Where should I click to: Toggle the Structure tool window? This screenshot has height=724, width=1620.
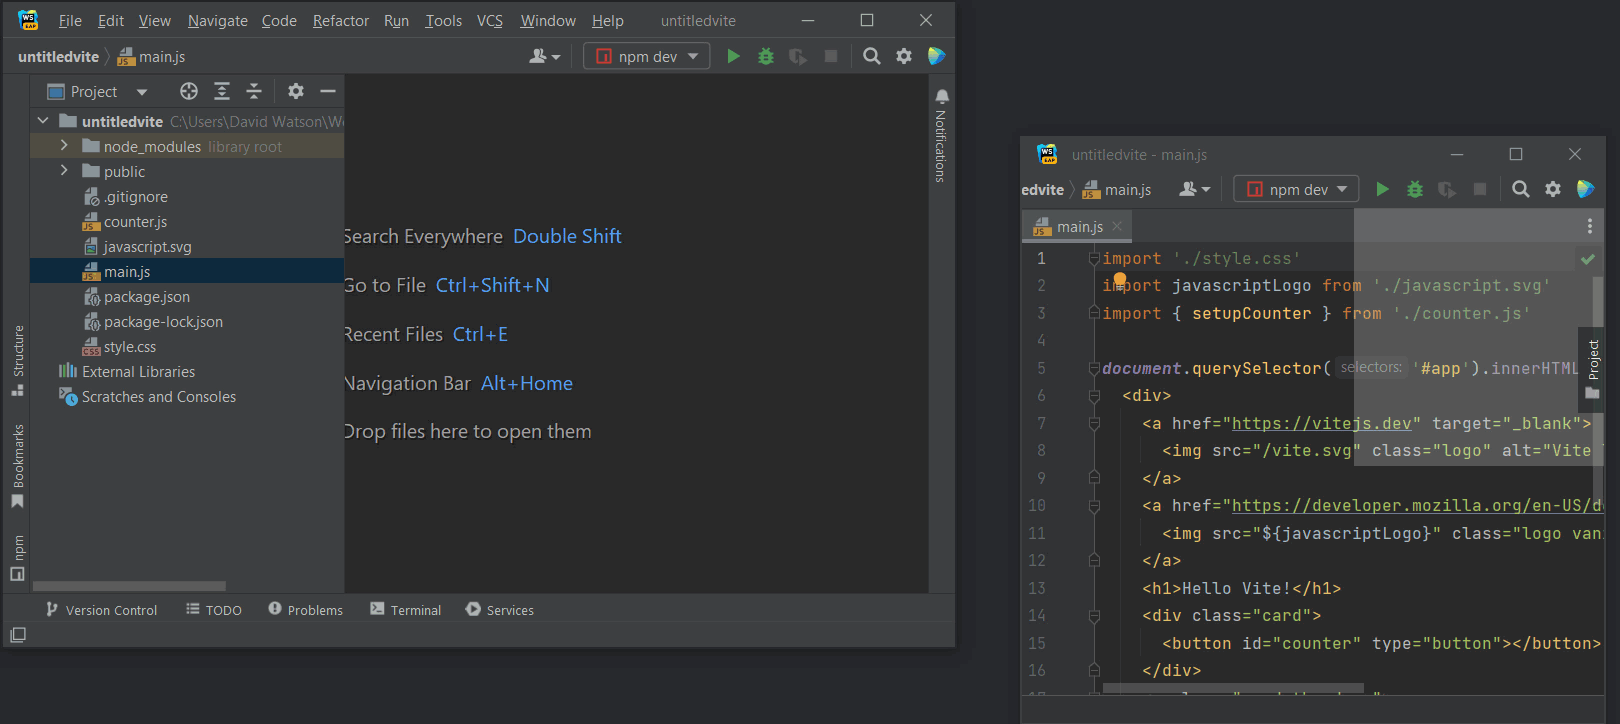[18, 359]
